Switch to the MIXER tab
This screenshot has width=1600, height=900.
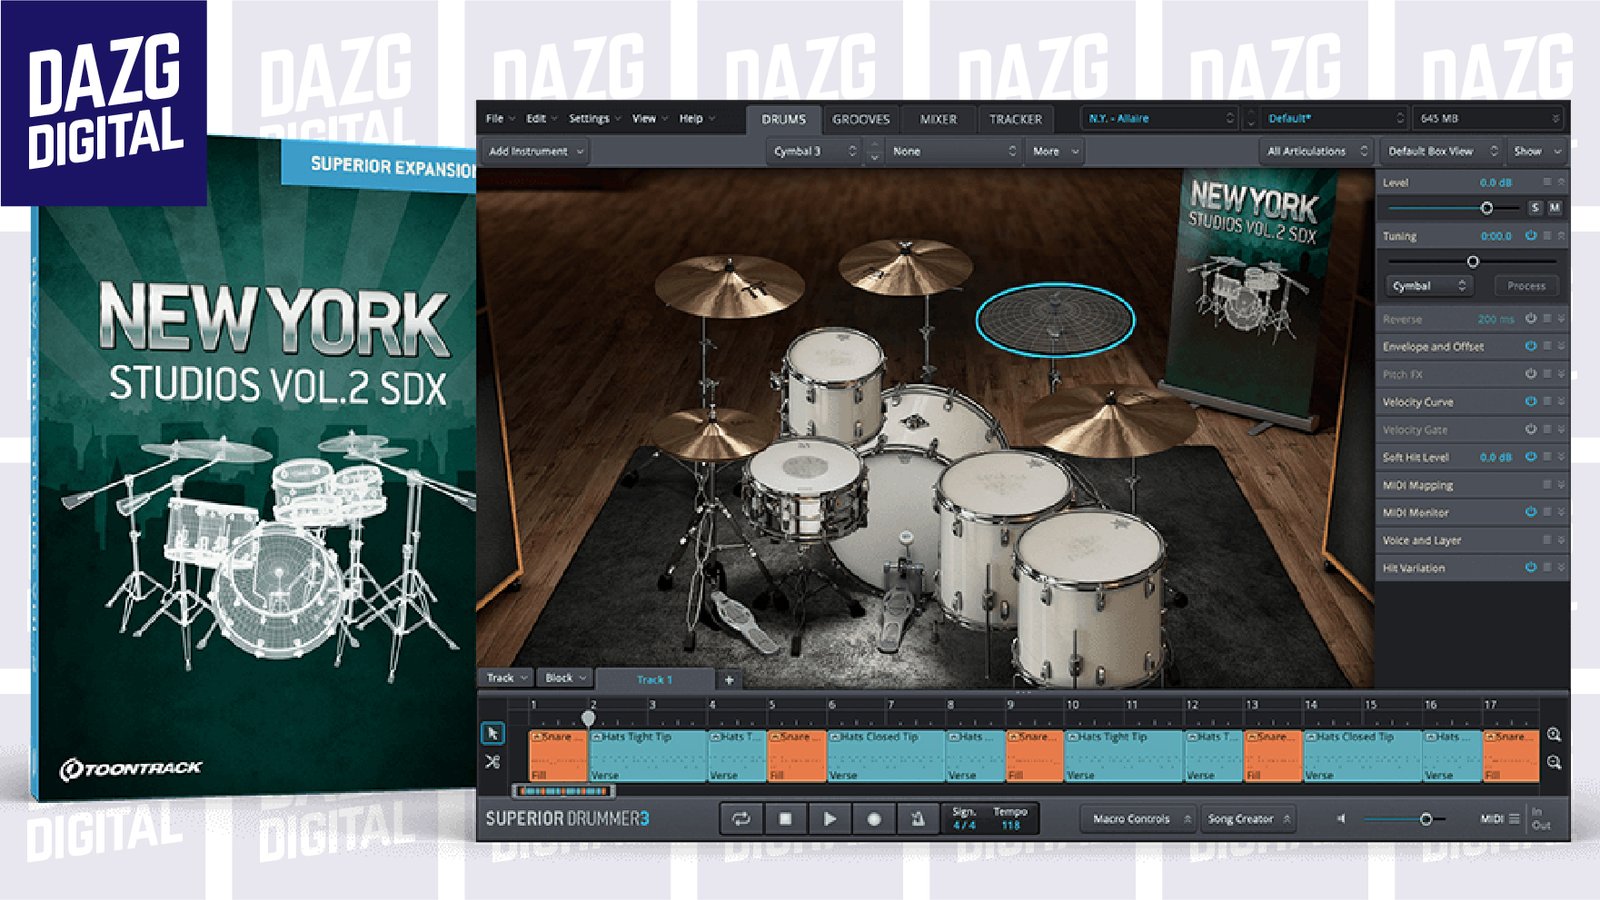point(938,119)
